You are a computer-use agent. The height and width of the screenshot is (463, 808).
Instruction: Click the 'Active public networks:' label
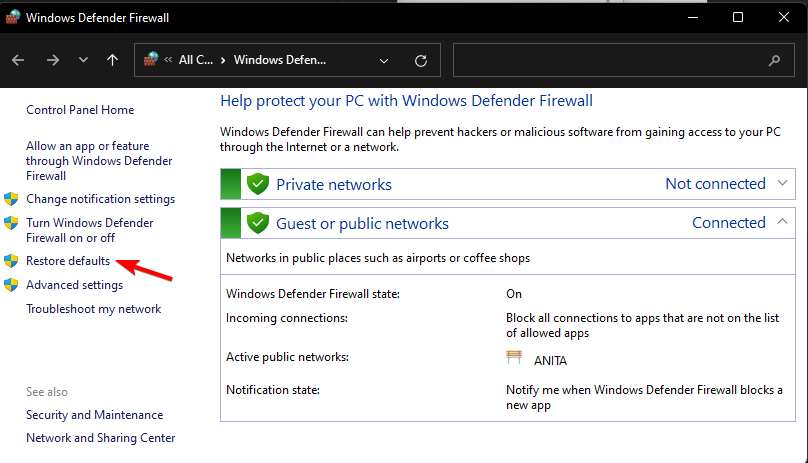coord(287,357)
